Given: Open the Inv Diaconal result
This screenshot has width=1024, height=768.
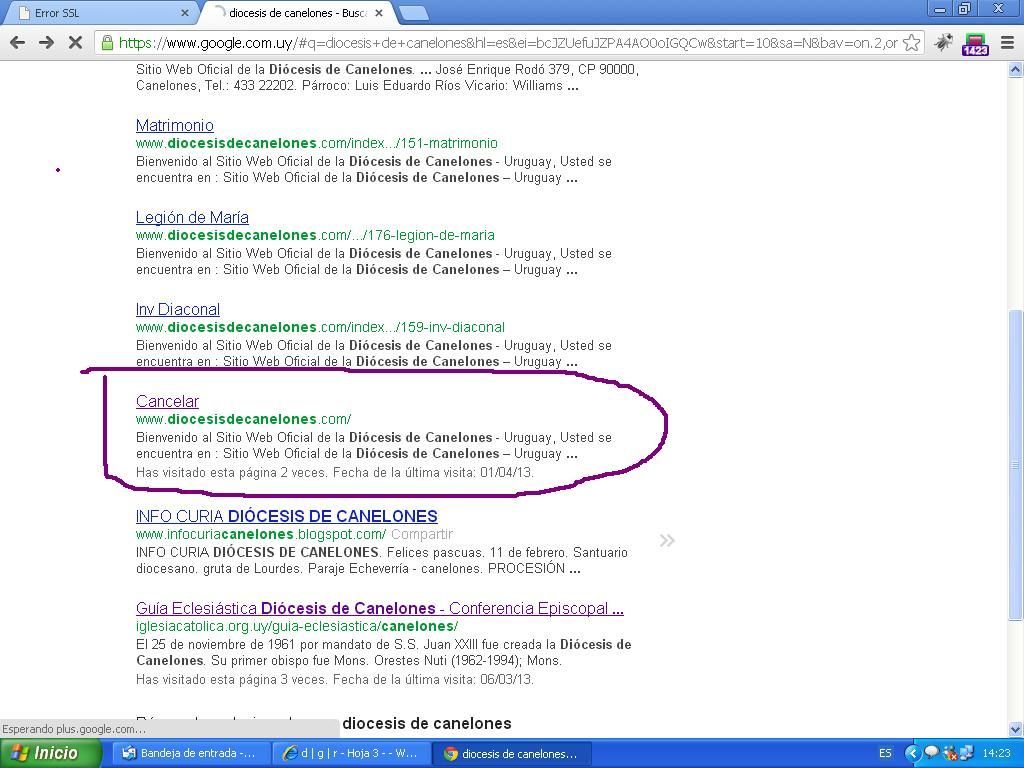Looking at the screenshot, I should click(178, 309).
